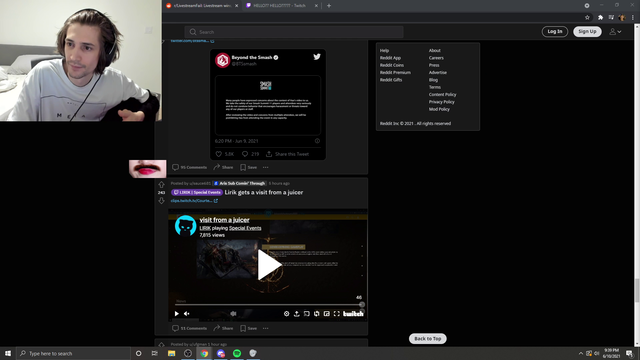Image resolution: width=640 pixels, height=360 pixels.
Task: Like the Beyond the Smash tweet
Action: [x=219, y=154]
